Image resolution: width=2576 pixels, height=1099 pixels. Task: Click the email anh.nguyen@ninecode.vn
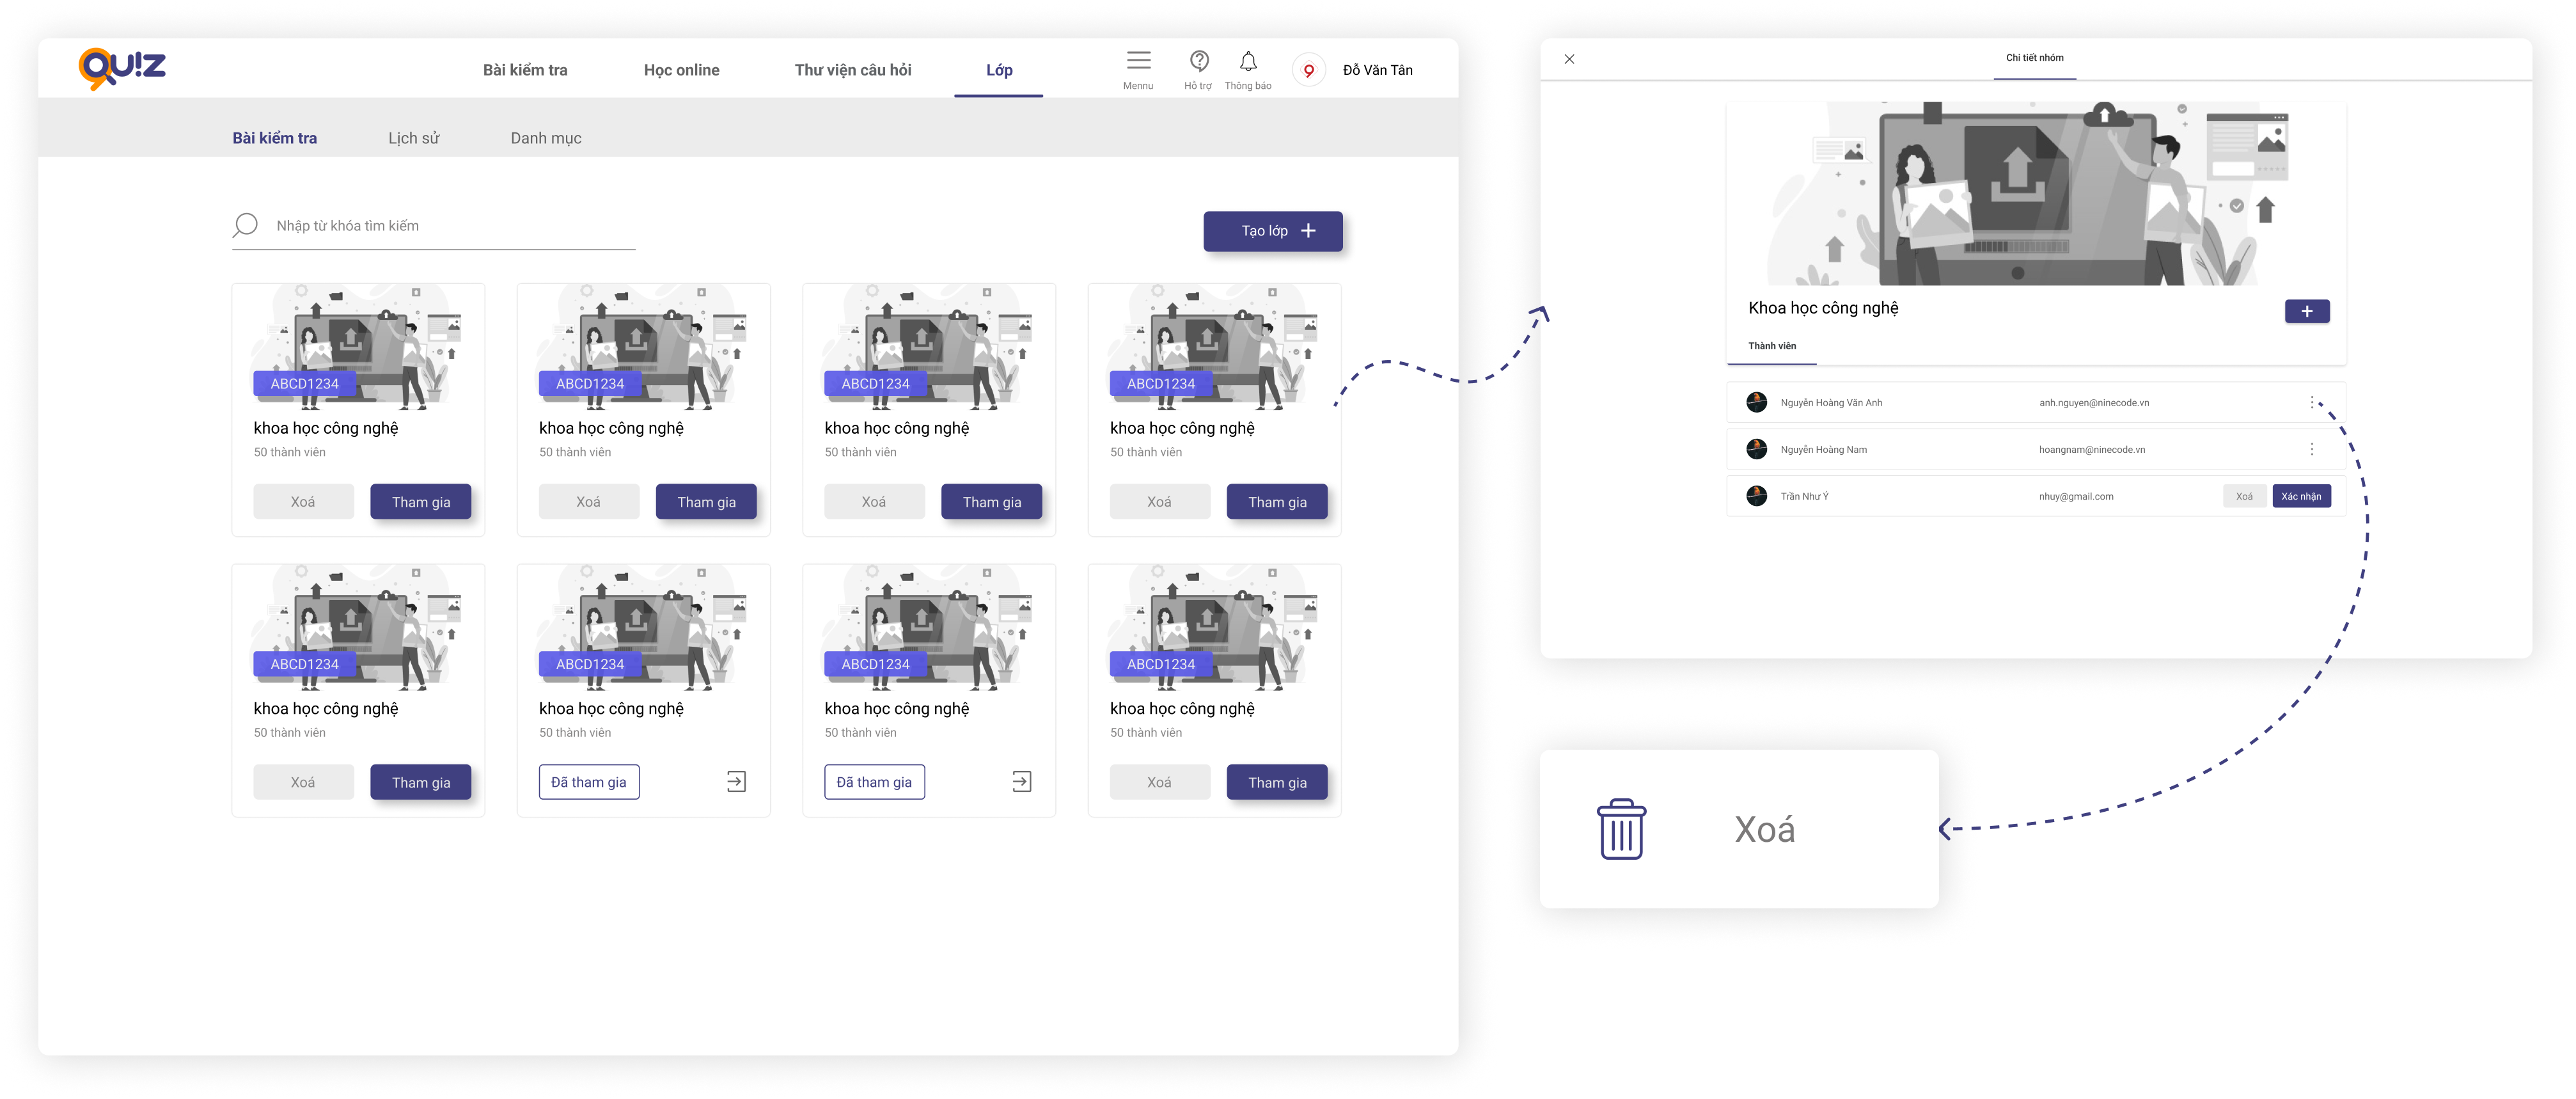coord(2093,403)
